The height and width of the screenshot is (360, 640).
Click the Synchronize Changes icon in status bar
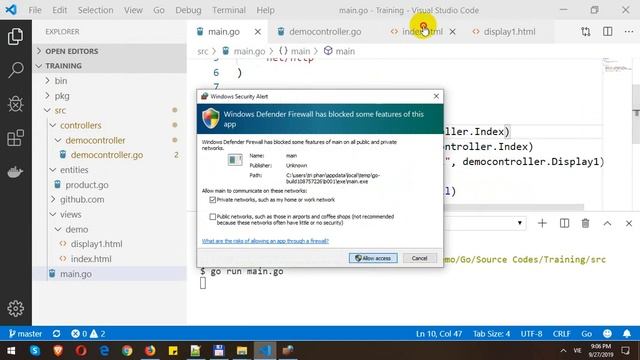[56, 333]
